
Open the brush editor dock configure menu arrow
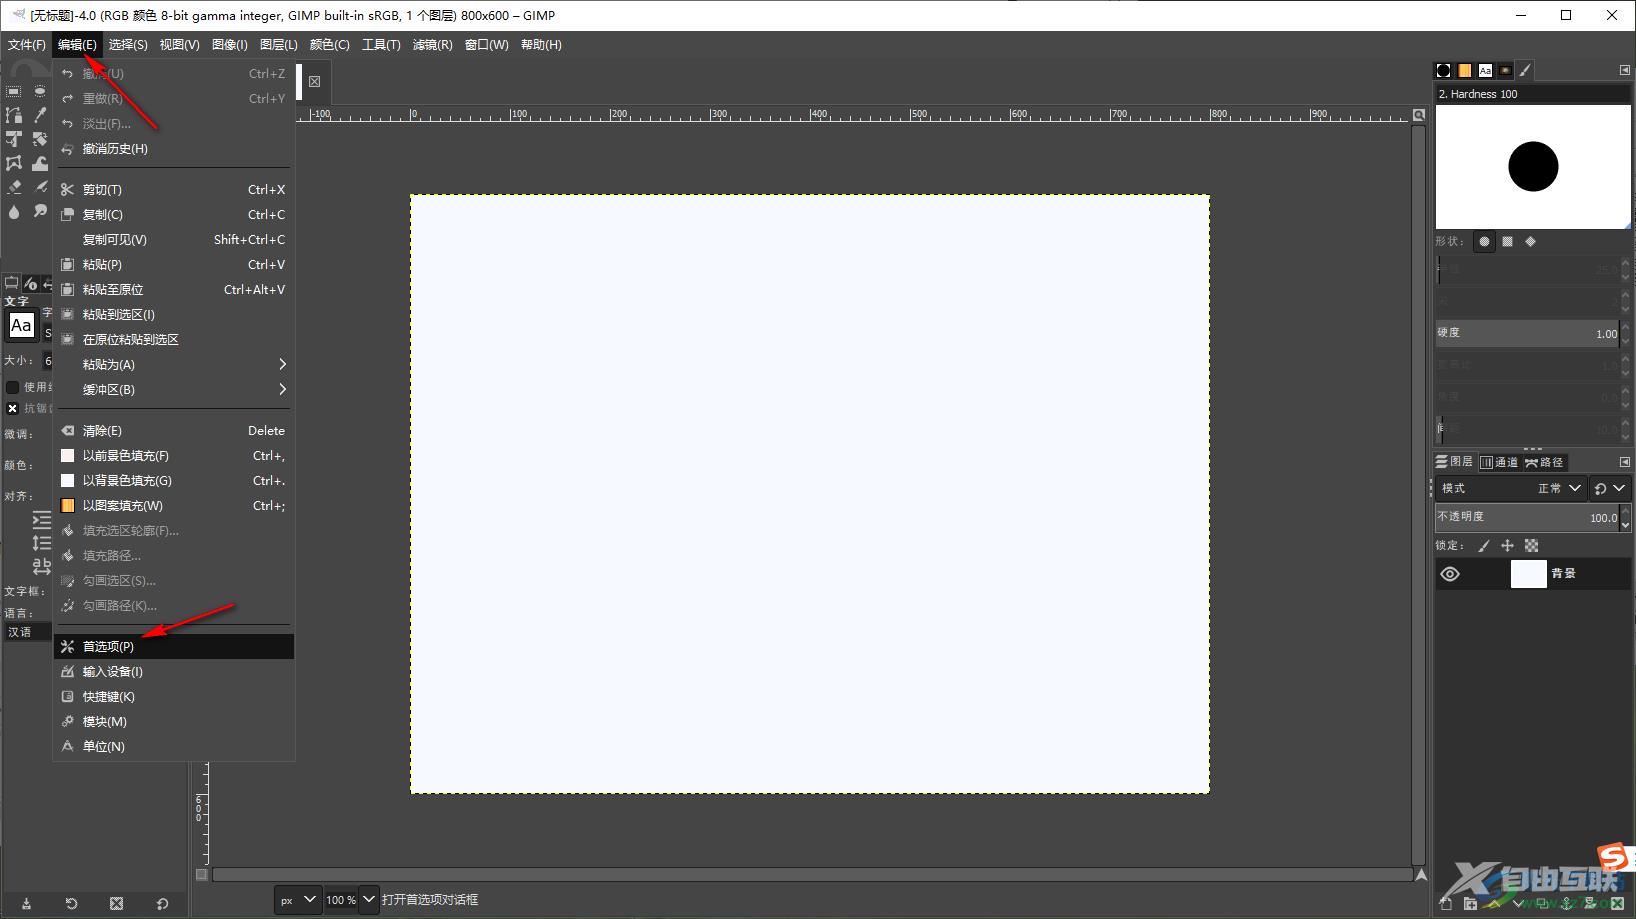[1624, 70]
